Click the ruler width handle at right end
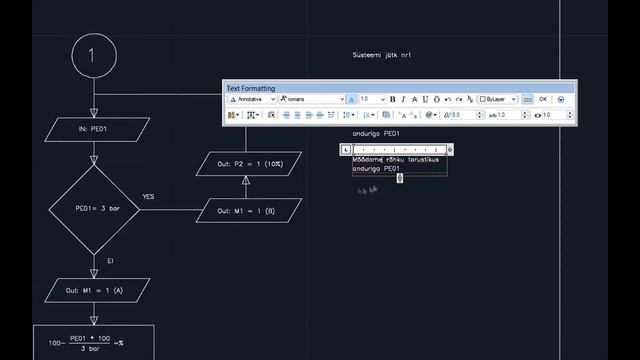Viewport: 640px width, 360px height. click(450, 150)
